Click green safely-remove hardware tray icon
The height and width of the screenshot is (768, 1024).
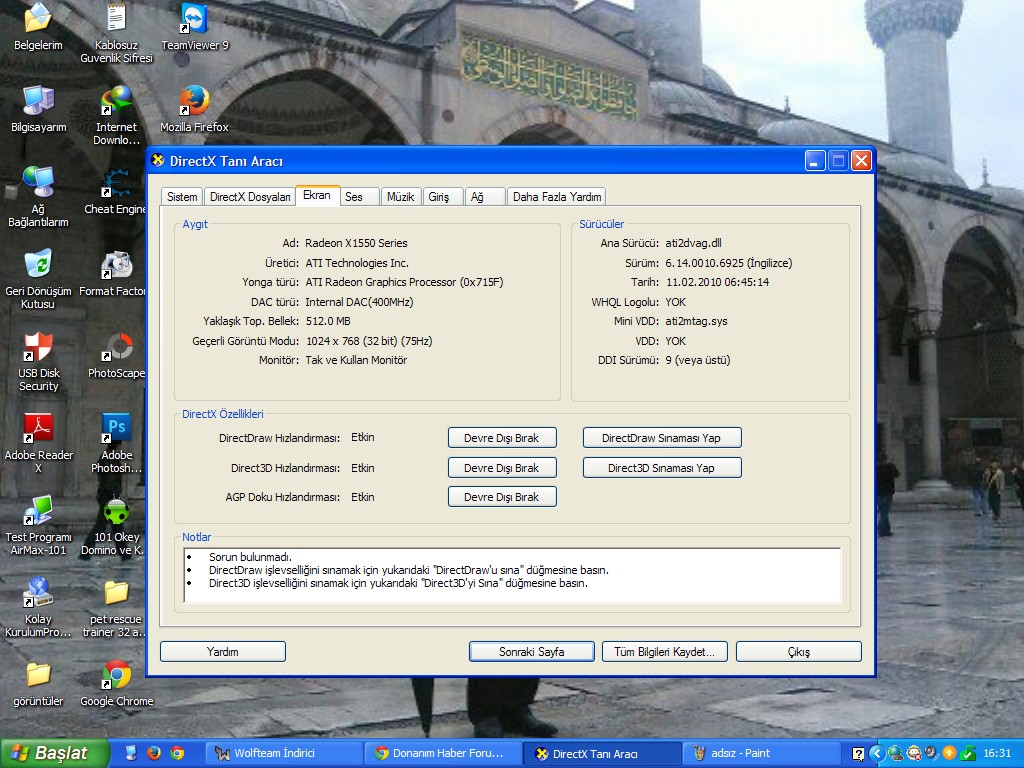968,753
